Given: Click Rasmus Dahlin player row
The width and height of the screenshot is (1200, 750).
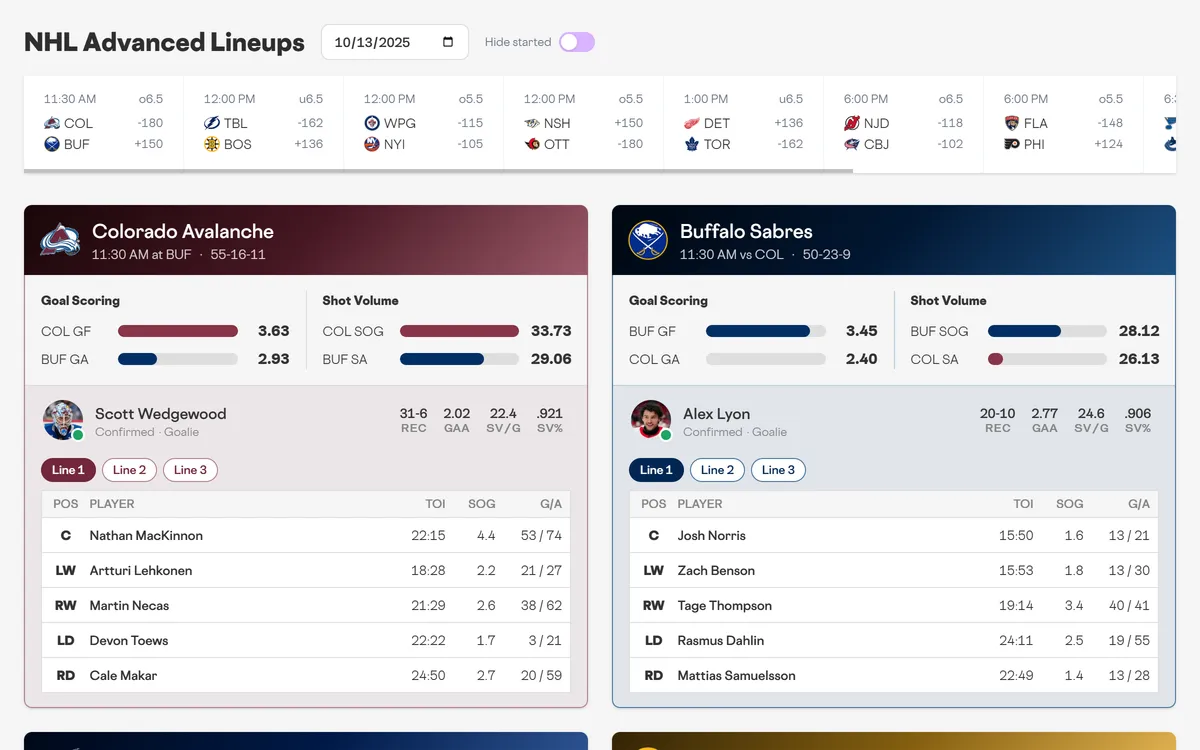Looking at the screenshot, I should (x=894, y=640).
